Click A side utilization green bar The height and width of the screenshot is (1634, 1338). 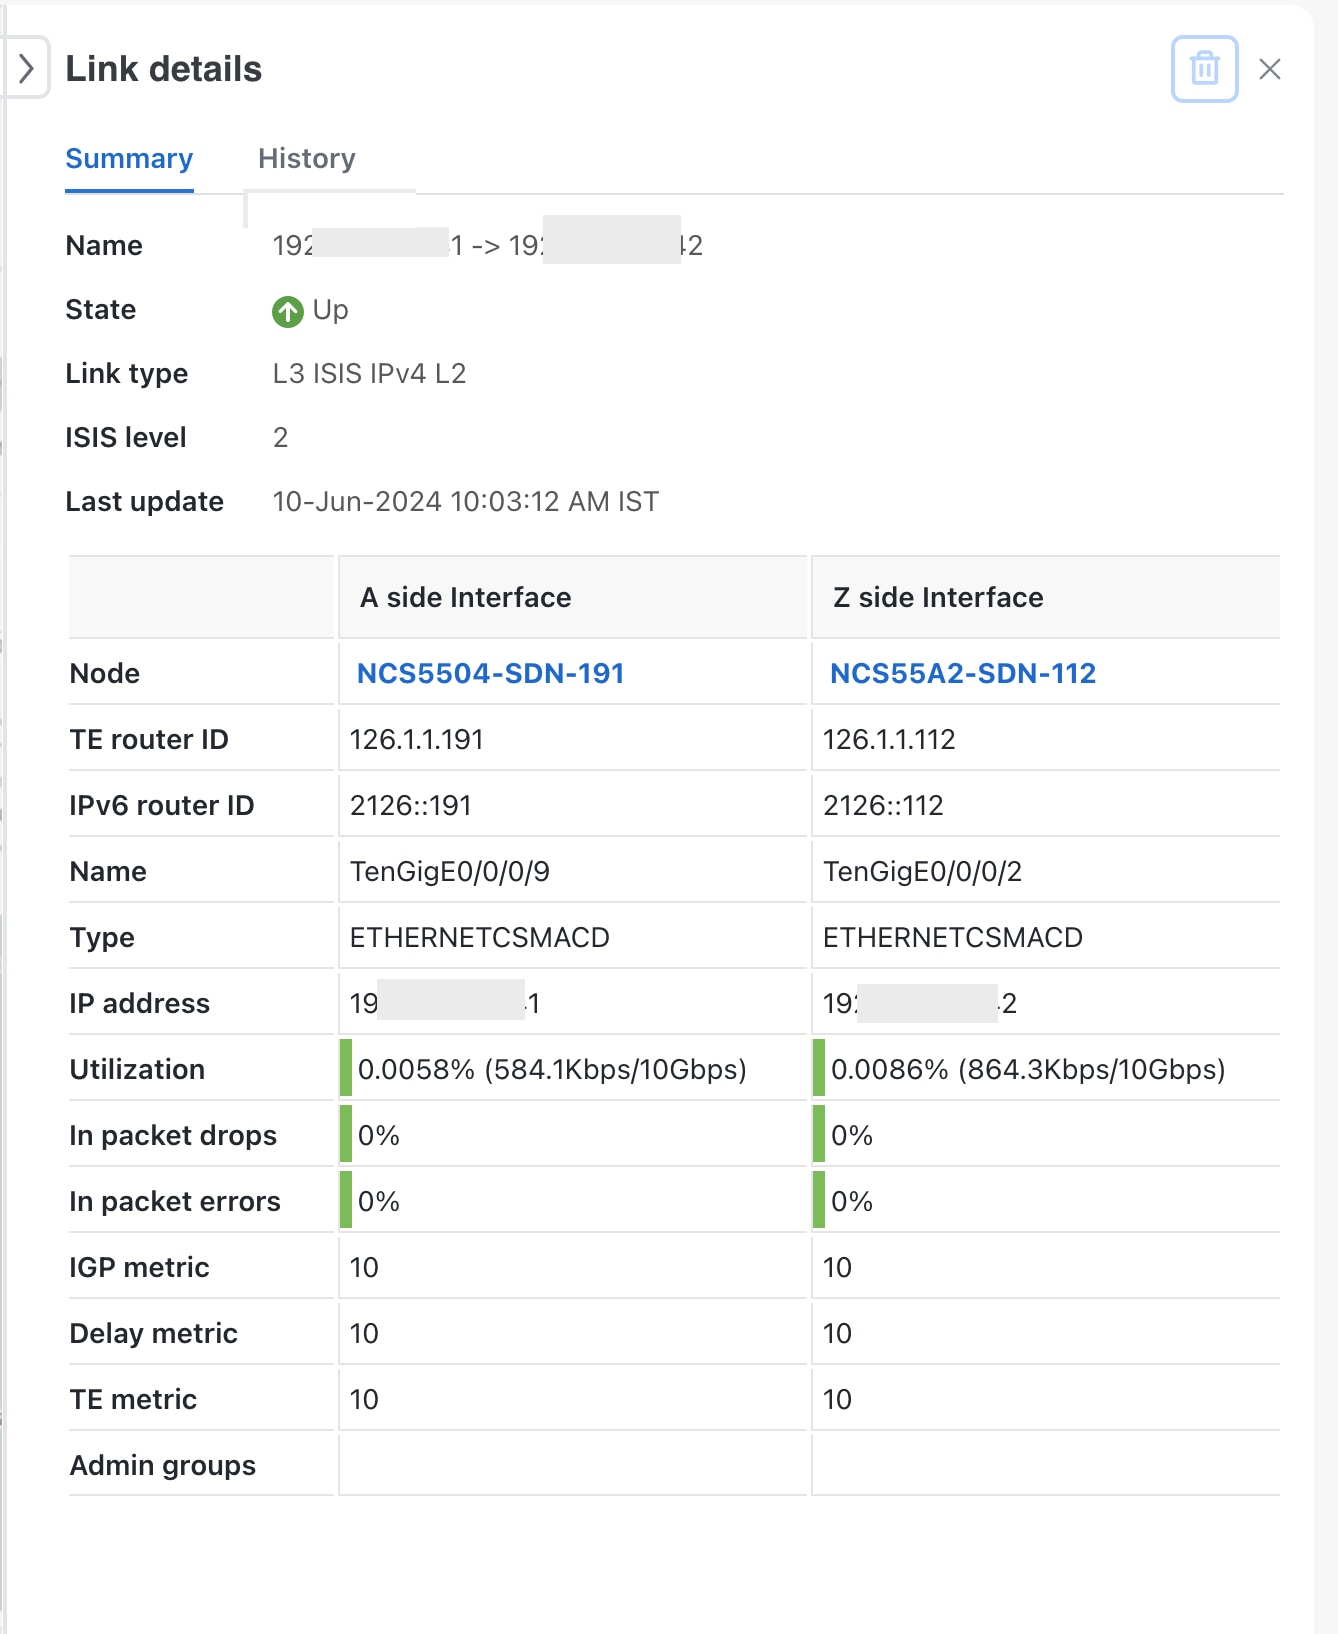tap(346, 1068)
